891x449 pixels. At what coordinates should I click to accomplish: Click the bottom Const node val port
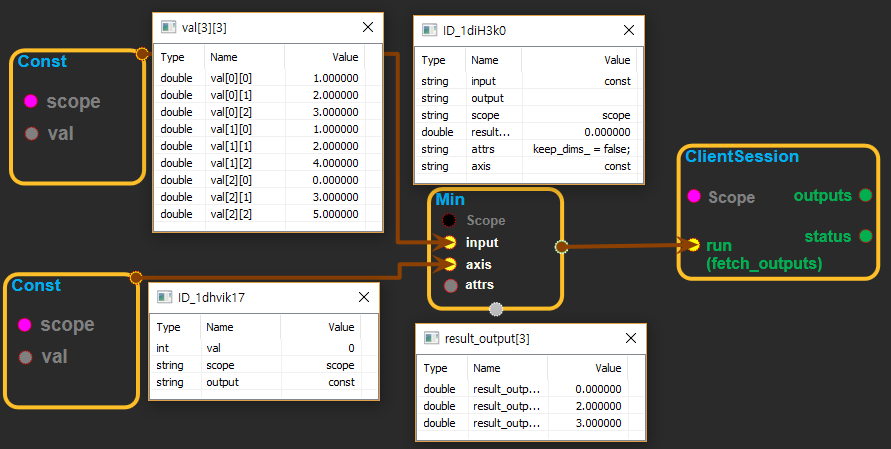[25, 357]
